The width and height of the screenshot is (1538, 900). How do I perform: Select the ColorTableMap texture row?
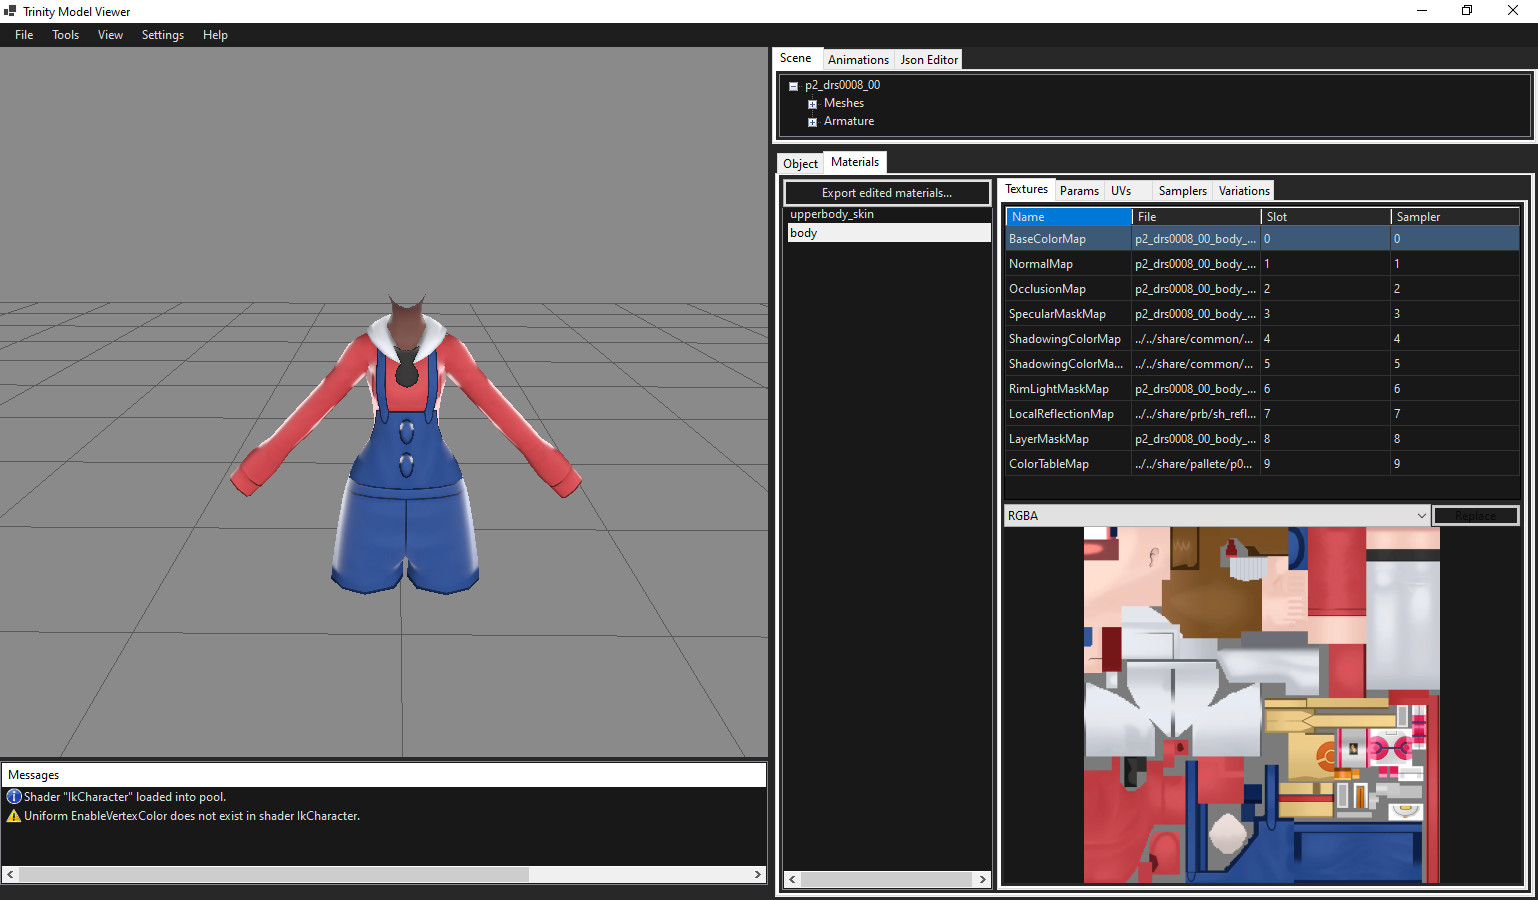pos(1262,464)
